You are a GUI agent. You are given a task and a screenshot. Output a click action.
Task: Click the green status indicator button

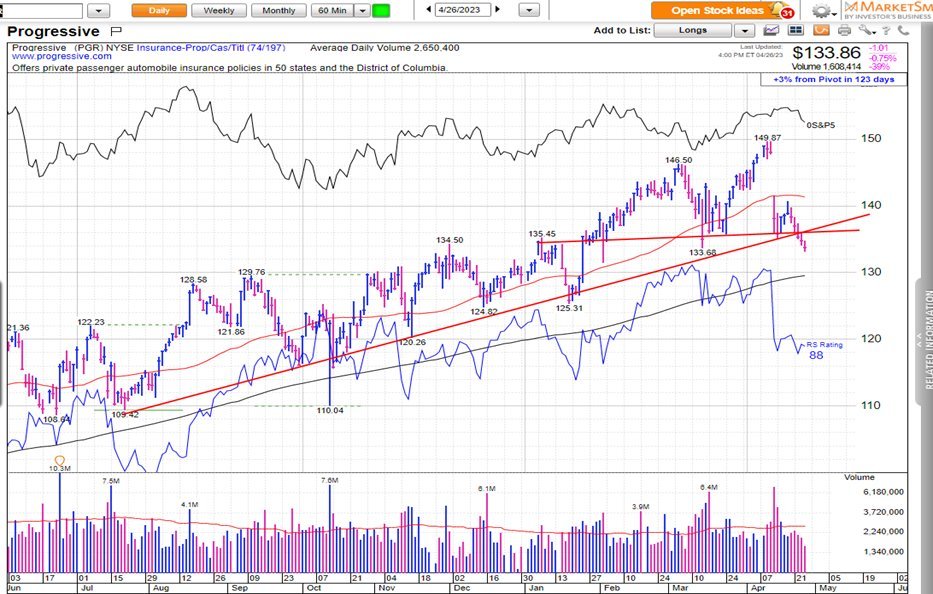381,10
